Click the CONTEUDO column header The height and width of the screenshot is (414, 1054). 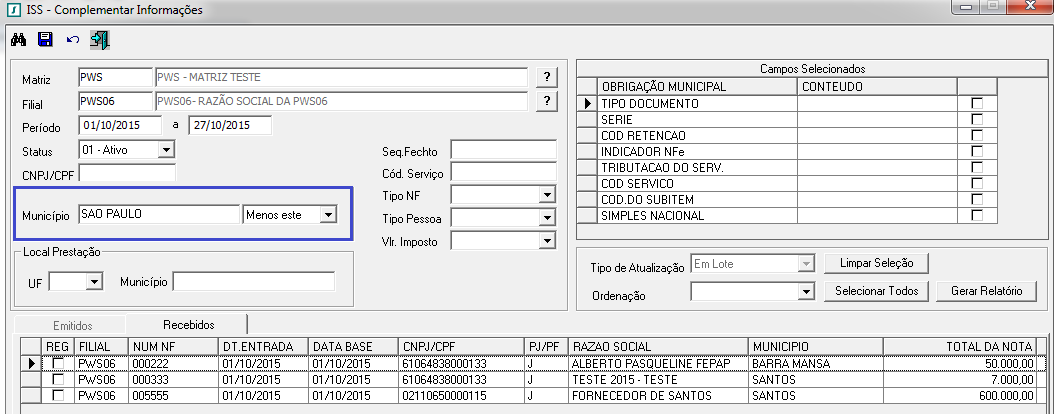click(877, 87)
